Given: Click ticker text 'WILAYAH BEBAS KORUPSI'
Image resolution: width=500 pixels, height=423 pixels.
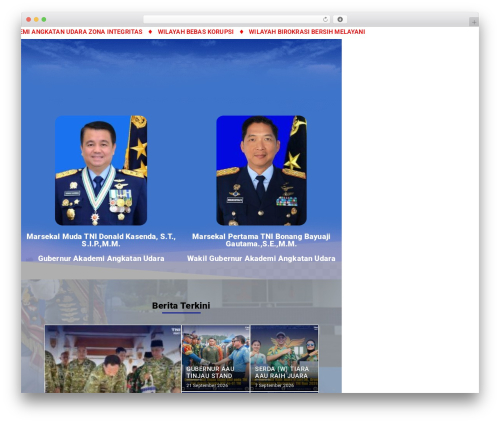Looking at the screenshot, I should click(x=196, y=32).
